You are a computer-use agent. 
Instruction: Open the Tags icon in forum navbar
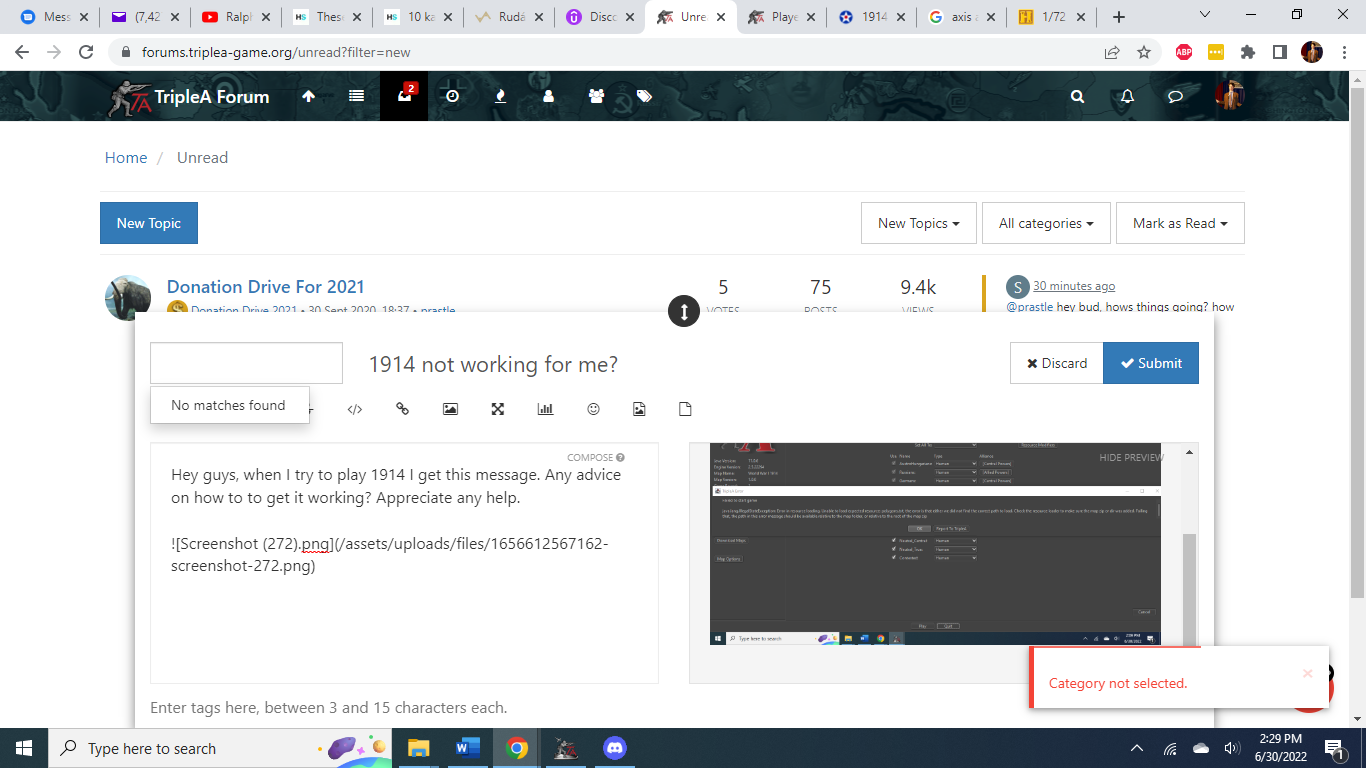tap(644, 96)
